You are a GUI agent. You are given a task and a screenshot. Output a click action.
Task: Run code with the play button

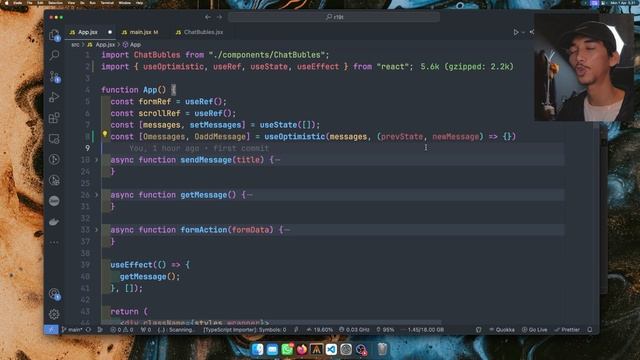click(516, 32)
